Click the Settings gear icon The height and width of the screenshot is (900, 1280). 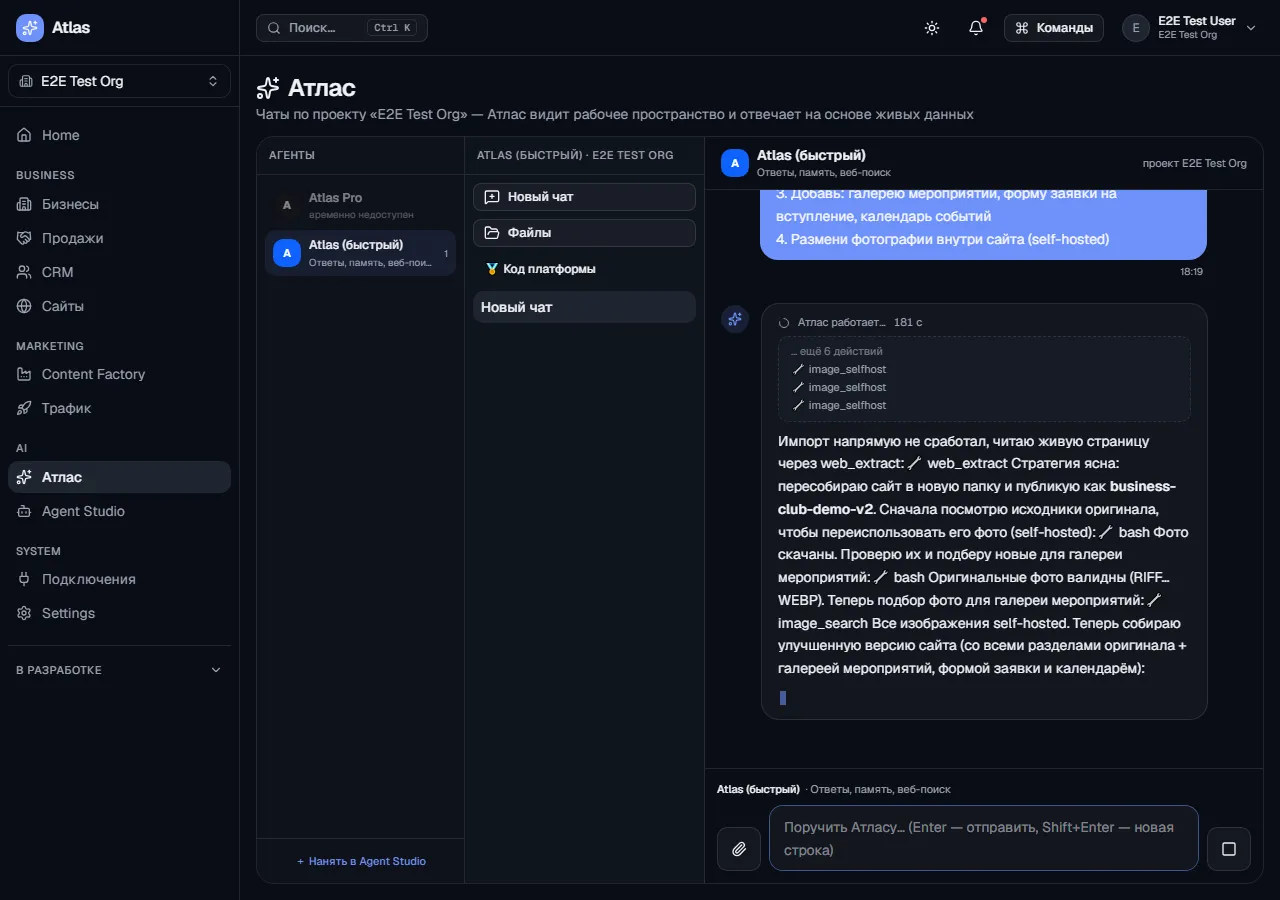point(24,613)
